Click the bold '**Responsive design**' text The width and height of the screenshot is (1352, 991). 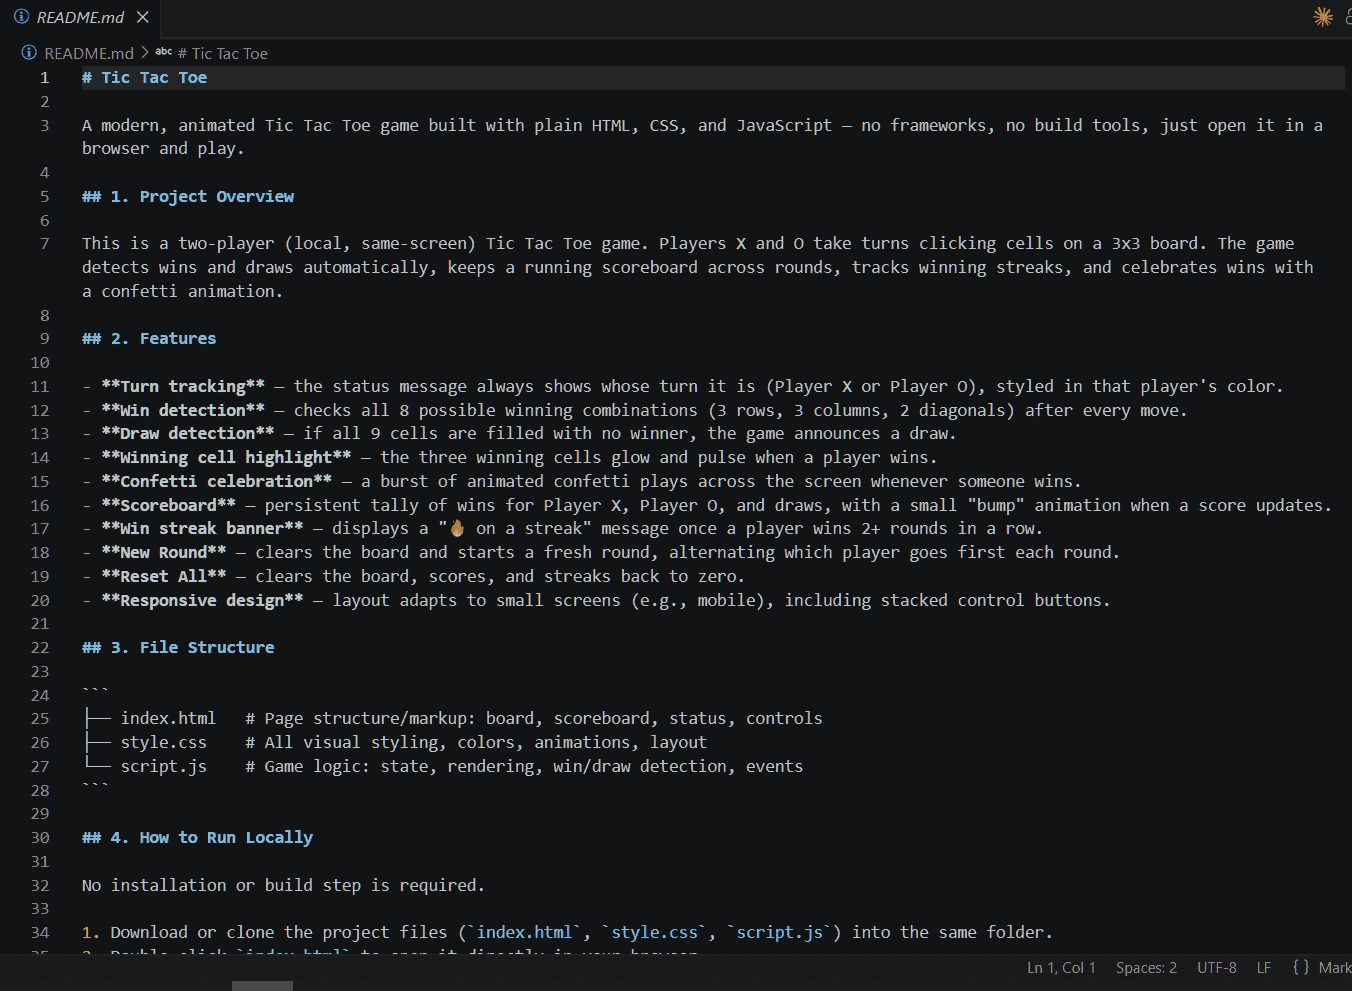(x=202, y=601)
